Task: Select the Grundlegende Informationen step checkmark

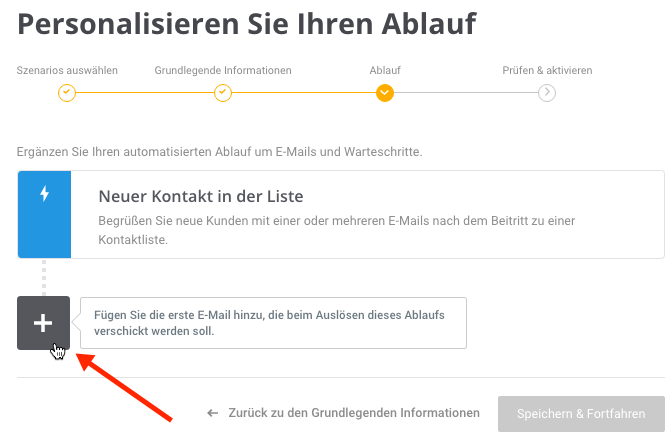Action: tap(223, 93)
